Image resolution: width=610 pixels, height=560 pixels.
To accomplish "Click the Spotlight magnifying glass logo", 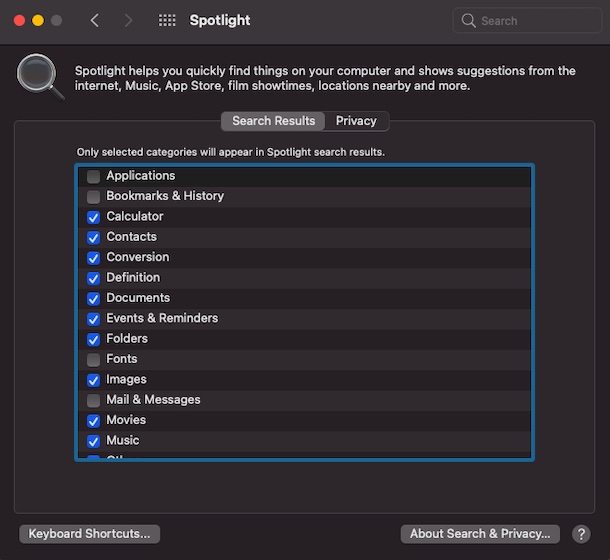I will point(40,77).
